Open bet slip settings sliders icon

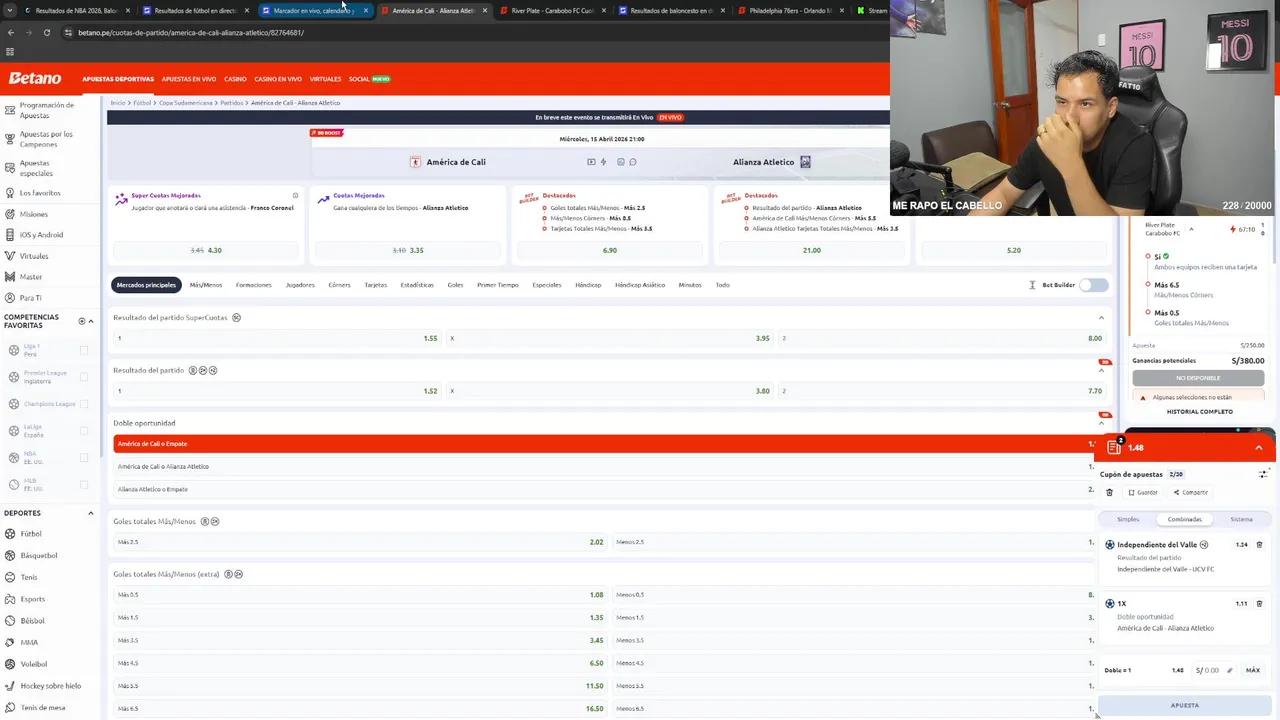point(1264,474)
